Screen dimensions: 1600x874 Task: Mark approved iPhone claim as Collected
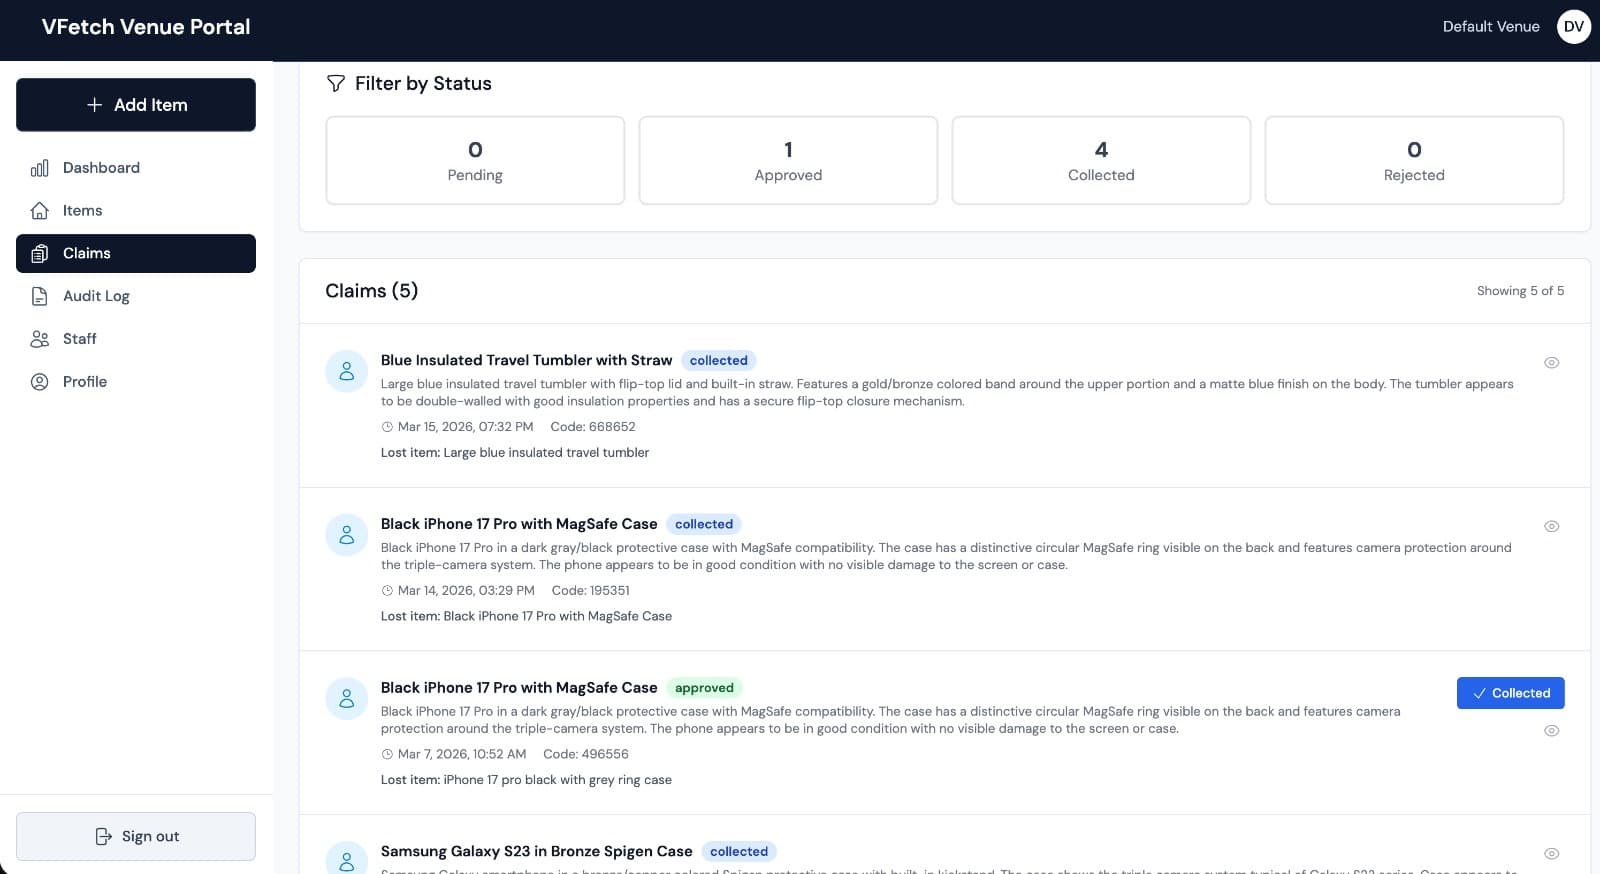tap(1510, 693)
